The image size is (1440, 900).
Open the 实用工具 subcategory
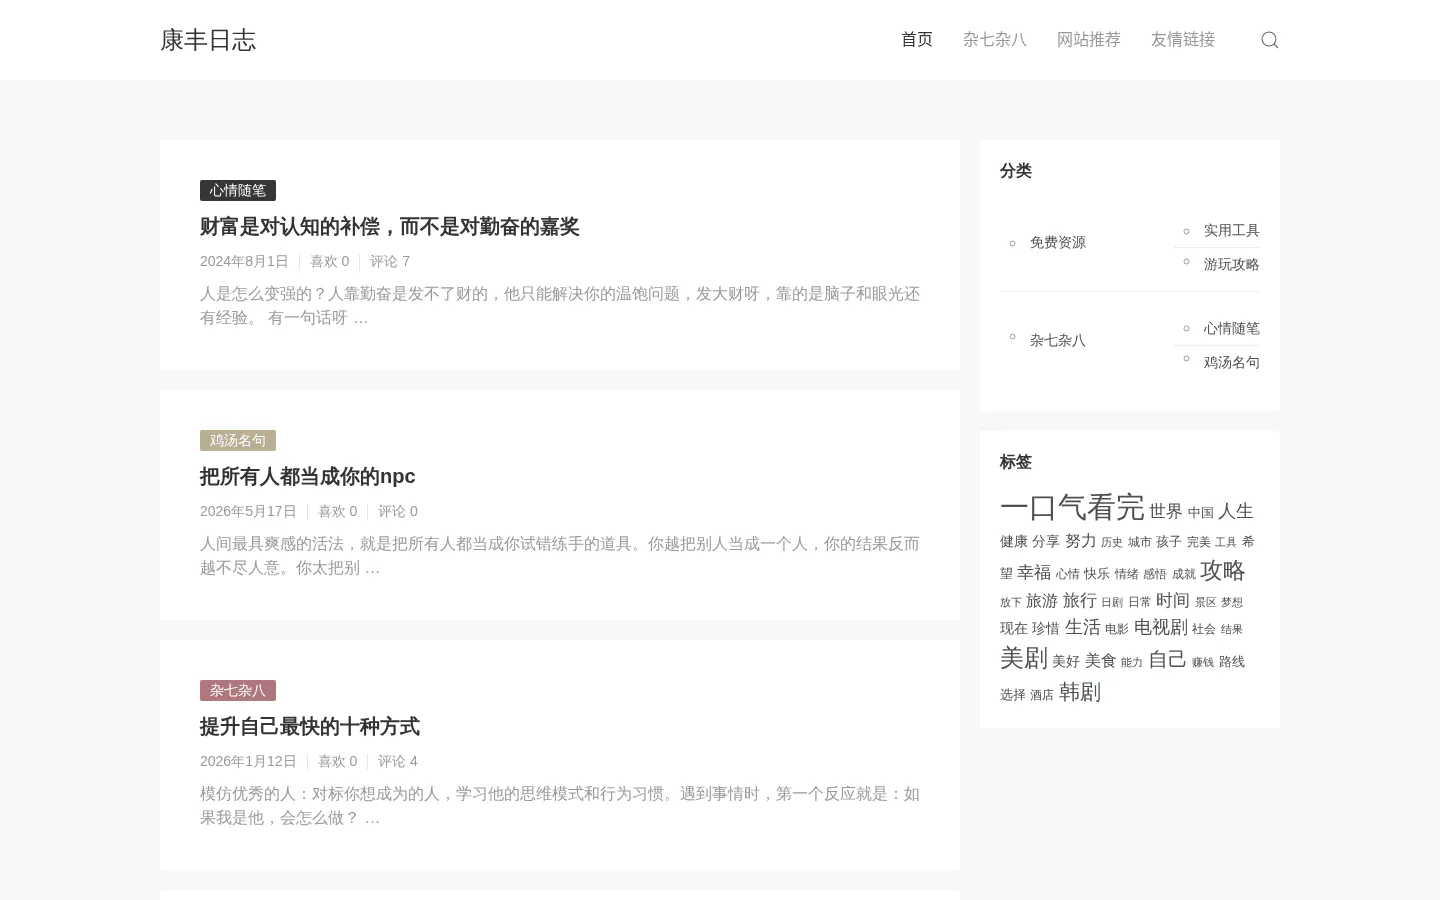(x=1232, y=230)
